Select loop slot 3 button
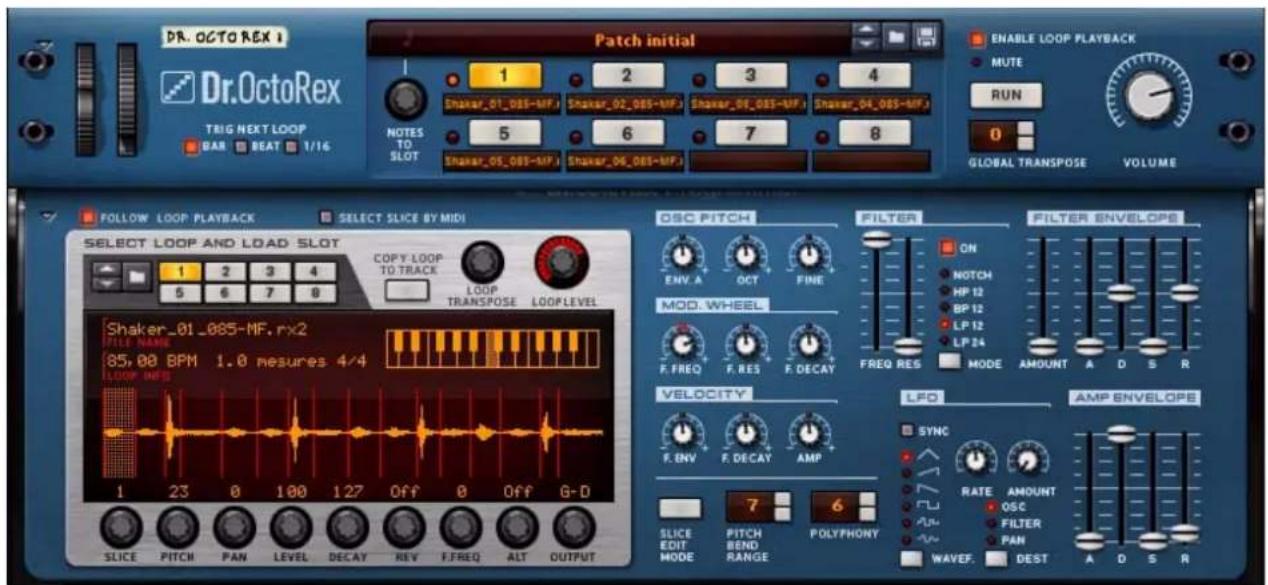This screenshot has height=585, width=1268. point(751,75)
